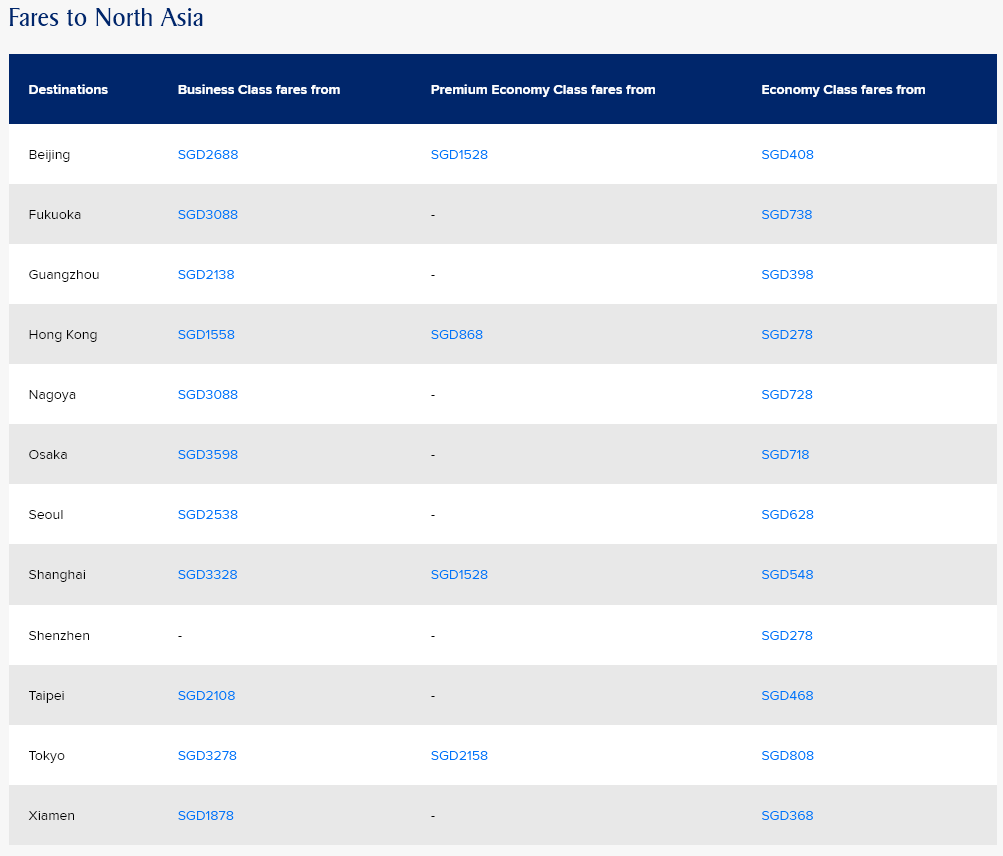This screenshot has height=856, width=1003.
Task: Open Xiamen Business fare SGD1878
Action: click(x=205, y=816)
